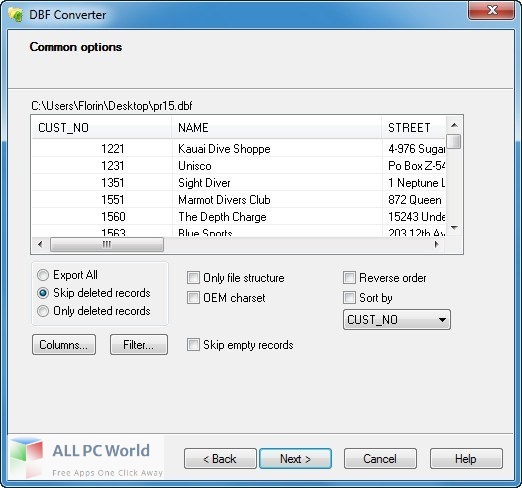This screenshot has height=488, width=522.
Task: Click the DBF Converter title bar icon
Action: point(16,15)
